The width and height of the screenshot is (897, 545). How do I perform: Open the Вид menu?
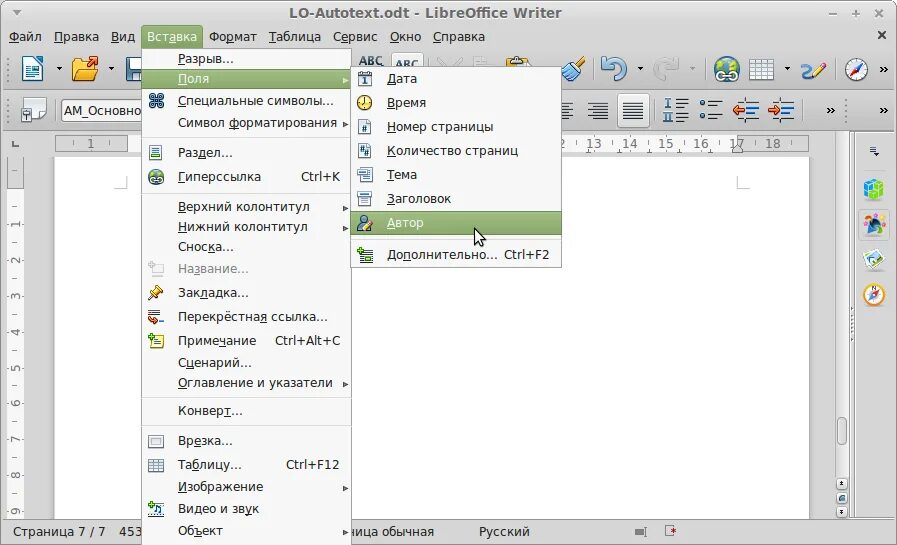coord(122,37)
